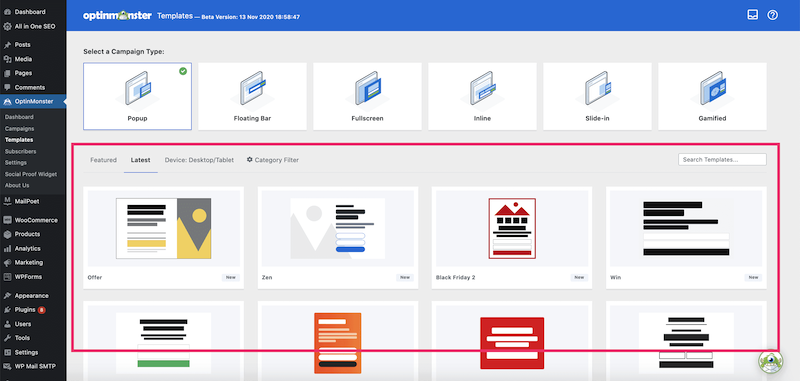Click the New badge on Offer template
Image resolution: width=800 pixels, height=381 pixels.
point(231,277)
